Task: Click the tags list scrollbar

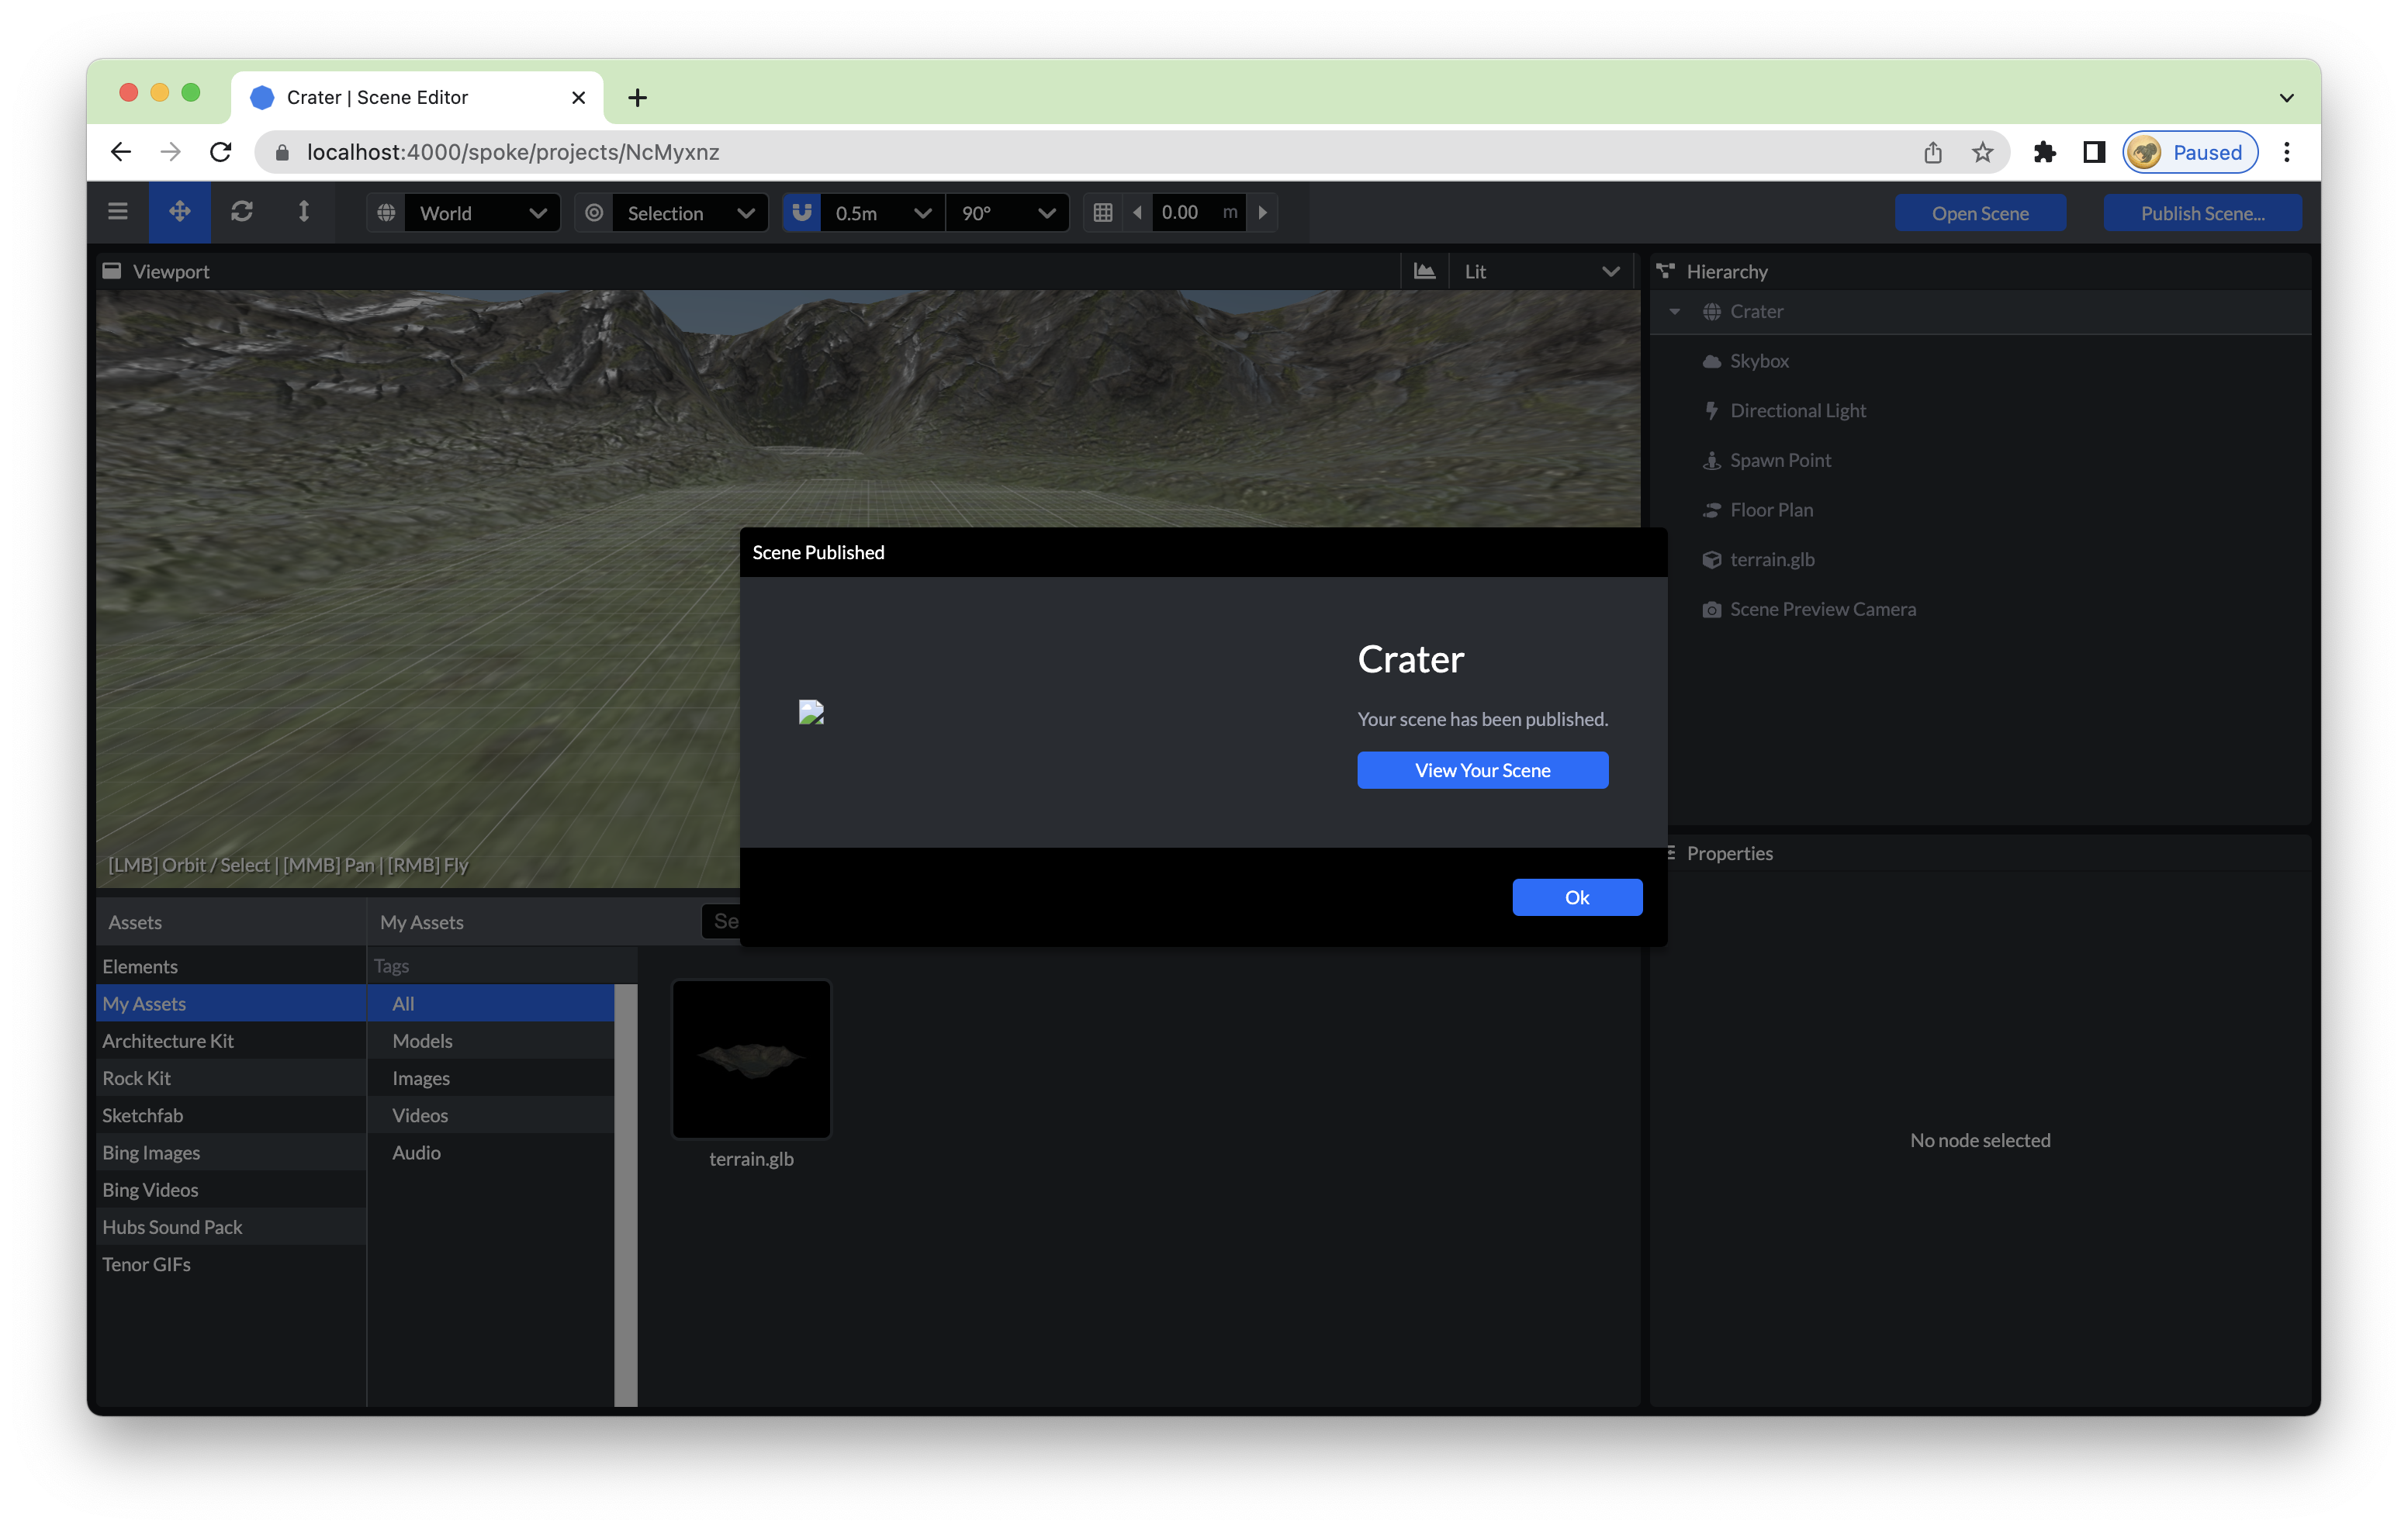Action: 626,1194
